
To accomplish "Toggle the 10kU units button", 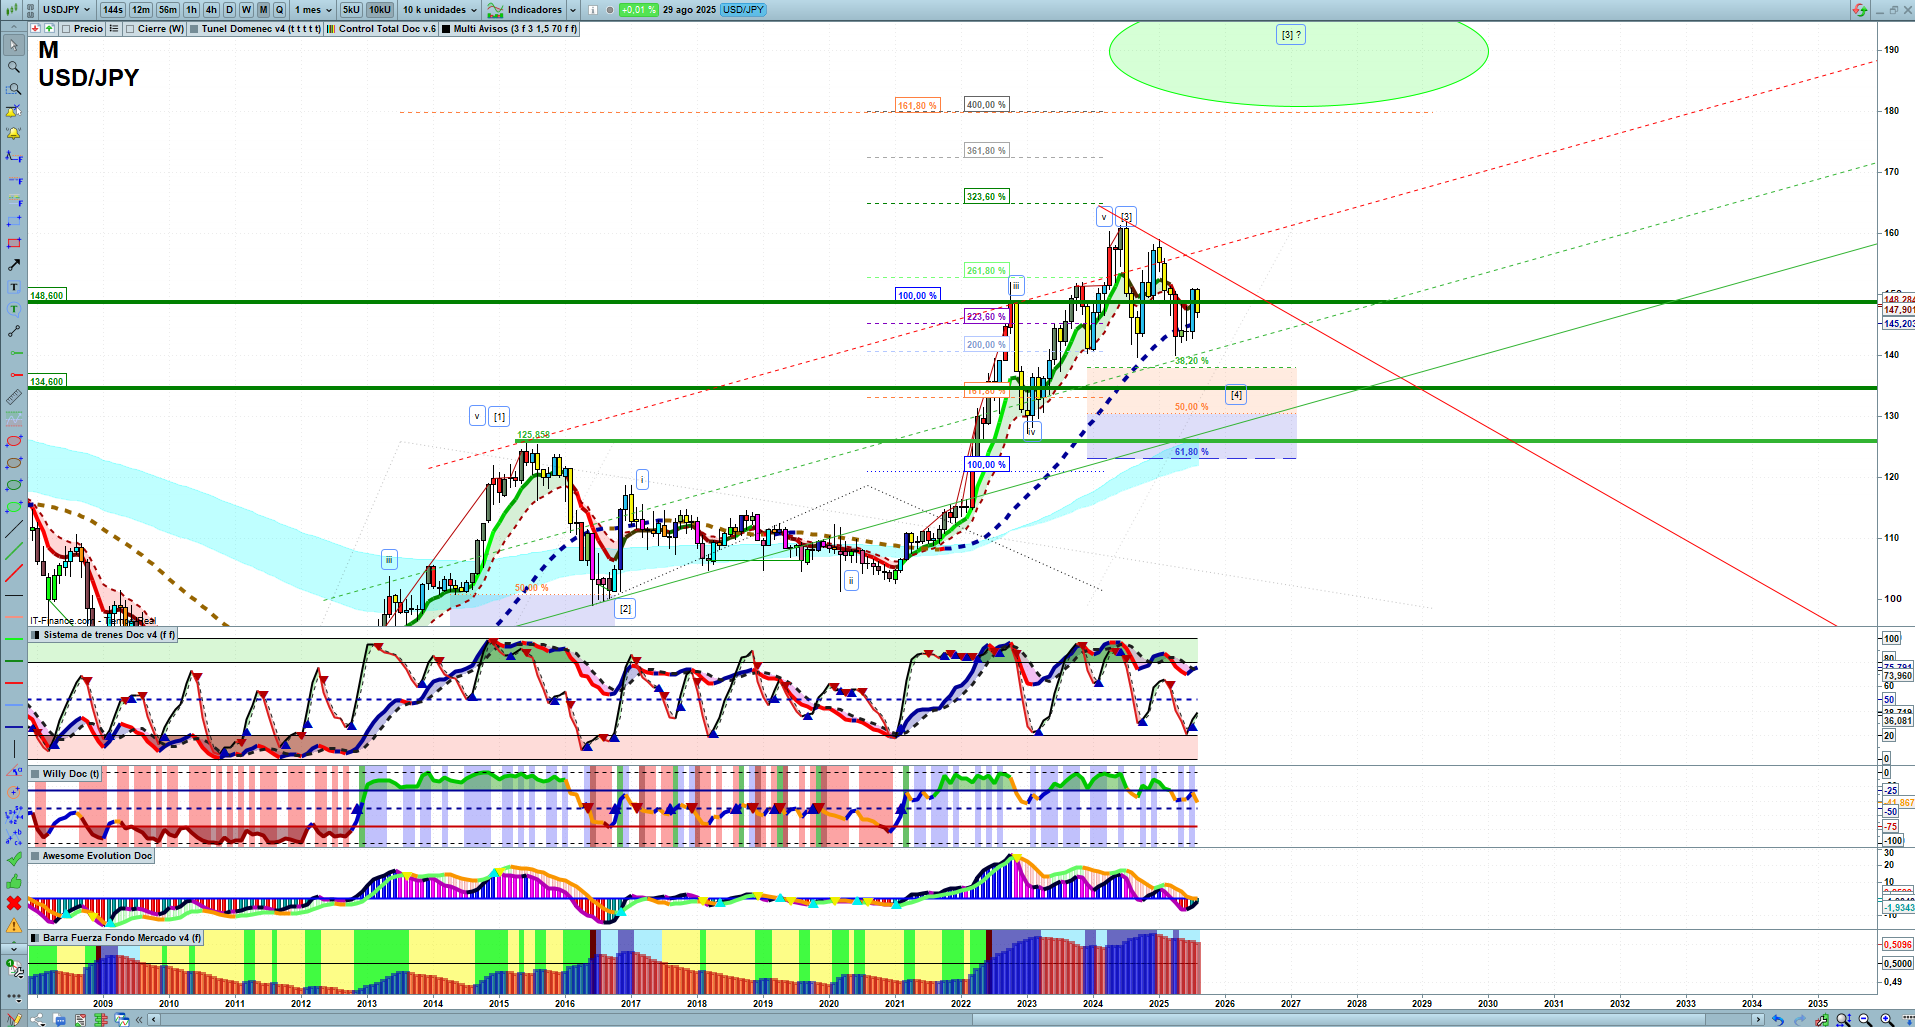I will coord(379,10).
